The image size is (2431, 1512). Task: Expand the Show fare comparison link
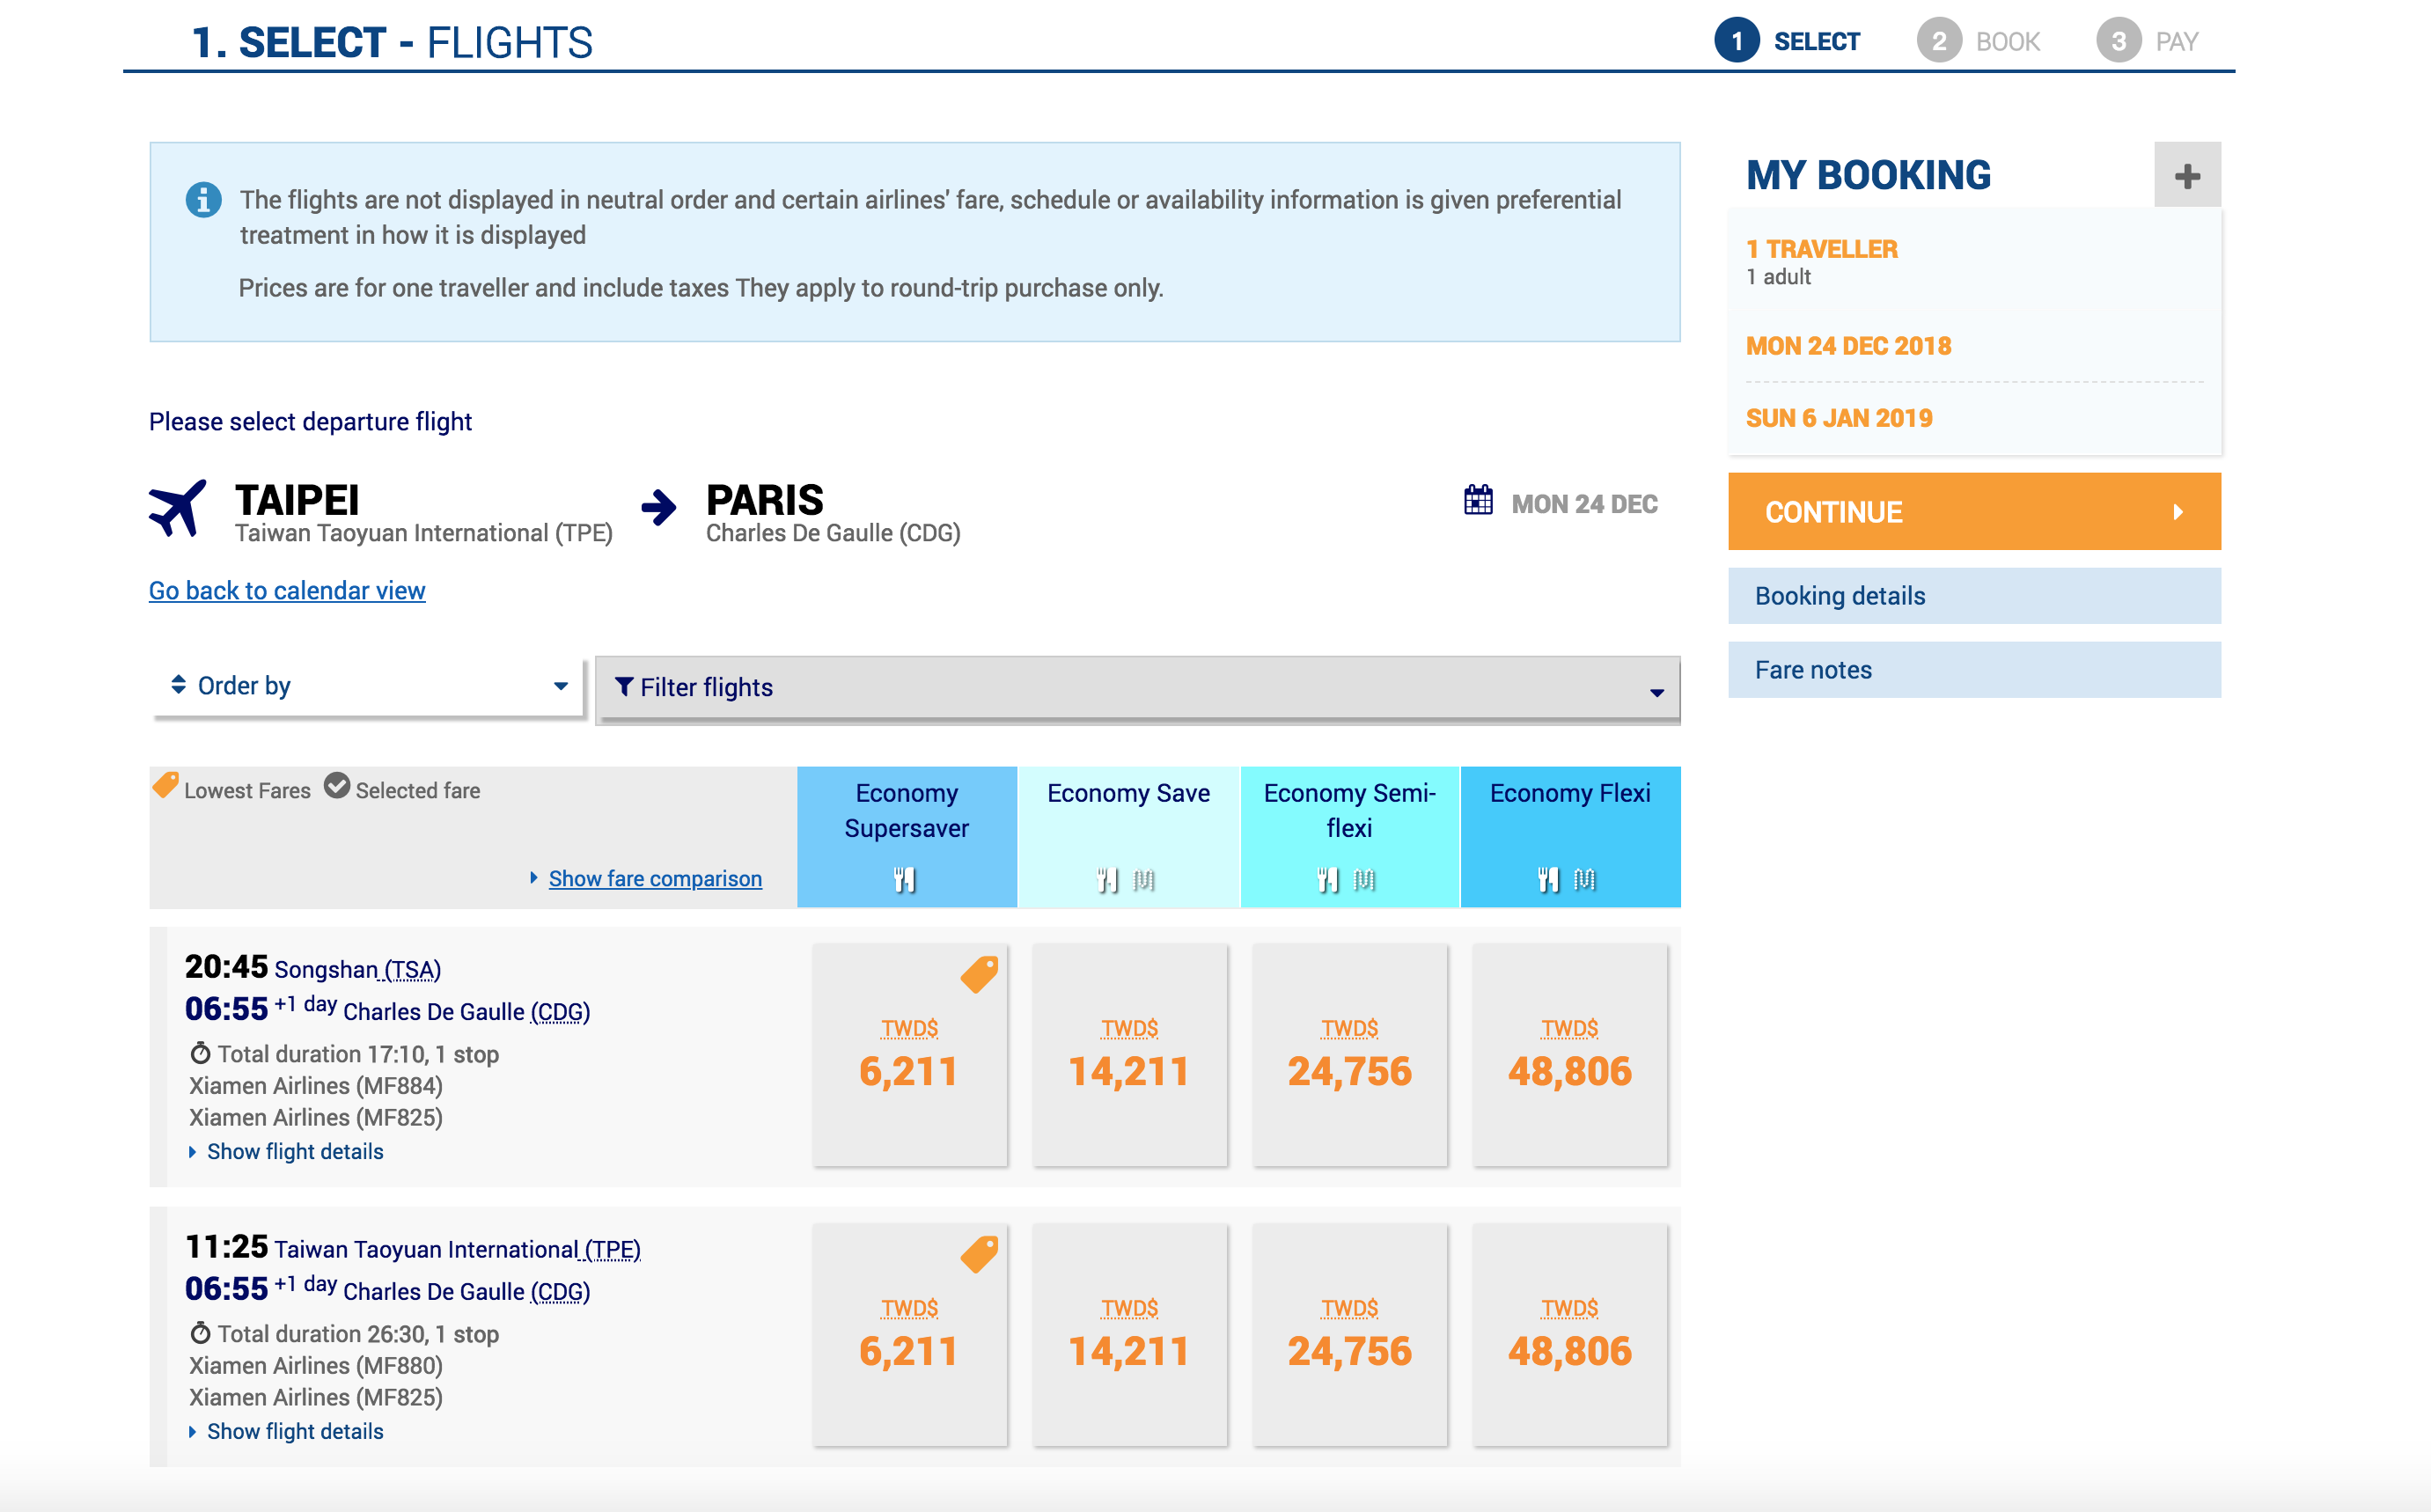(654, 878)
